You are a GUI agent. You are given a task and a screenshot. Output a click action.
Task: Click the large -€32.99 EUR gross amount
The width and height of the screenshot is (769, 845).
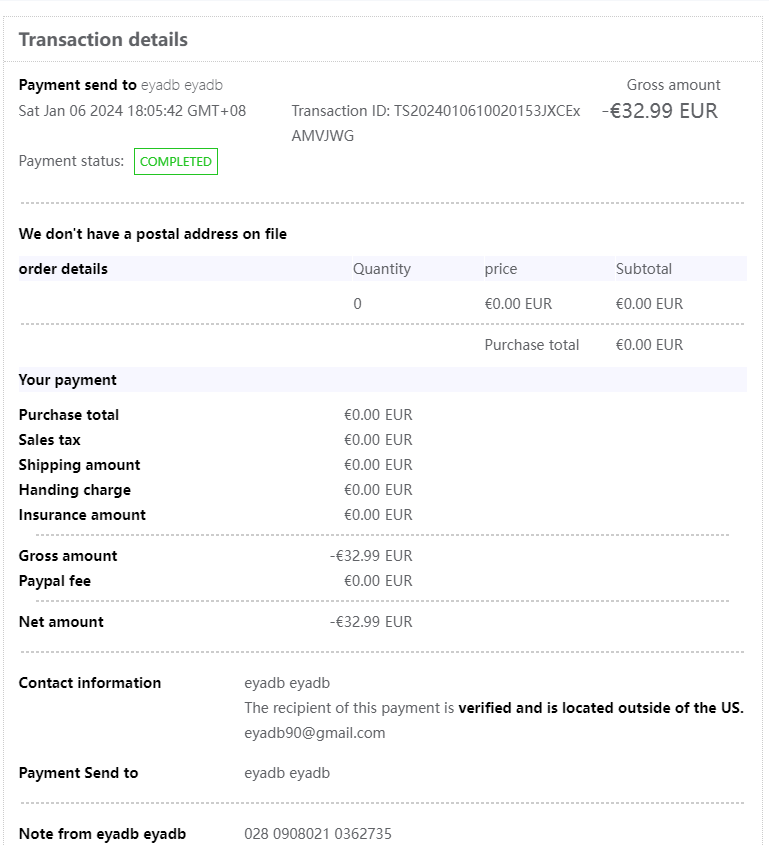(660, 111)
